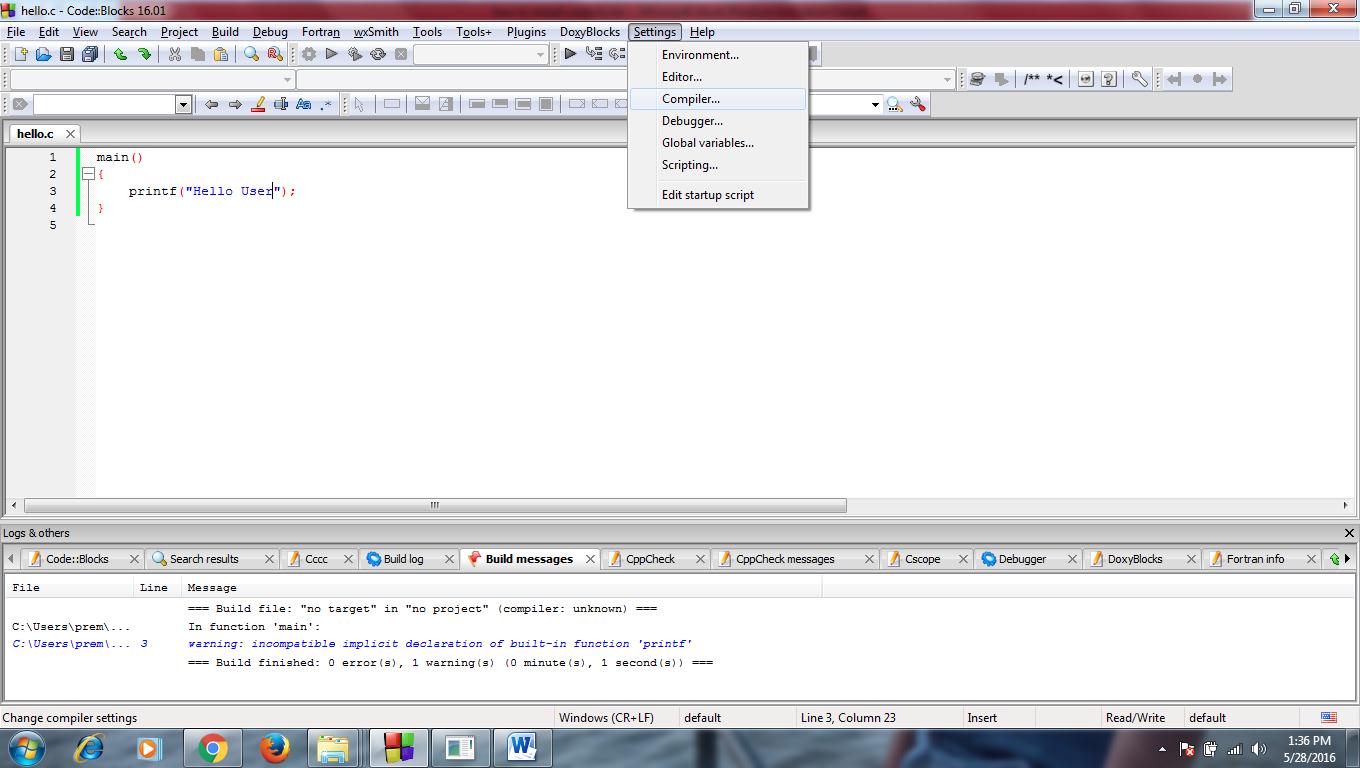This screenshot has width=1360, height=768.
Task: Open the code completion scope dropdown
Action: (287, 79)
